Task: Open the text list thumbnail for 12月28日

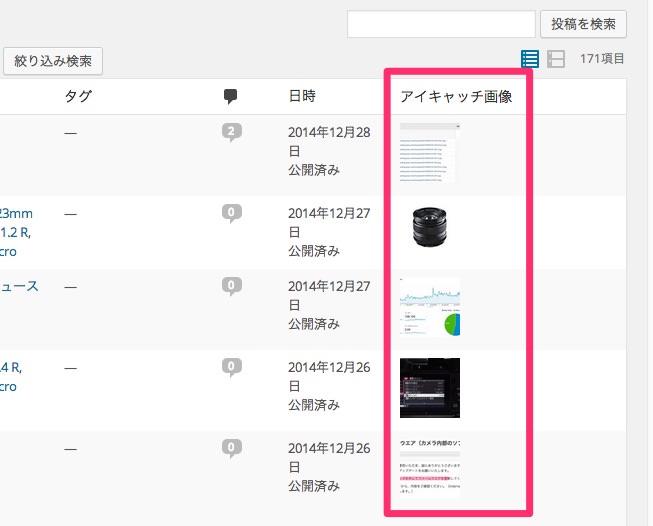Action: 430,152
